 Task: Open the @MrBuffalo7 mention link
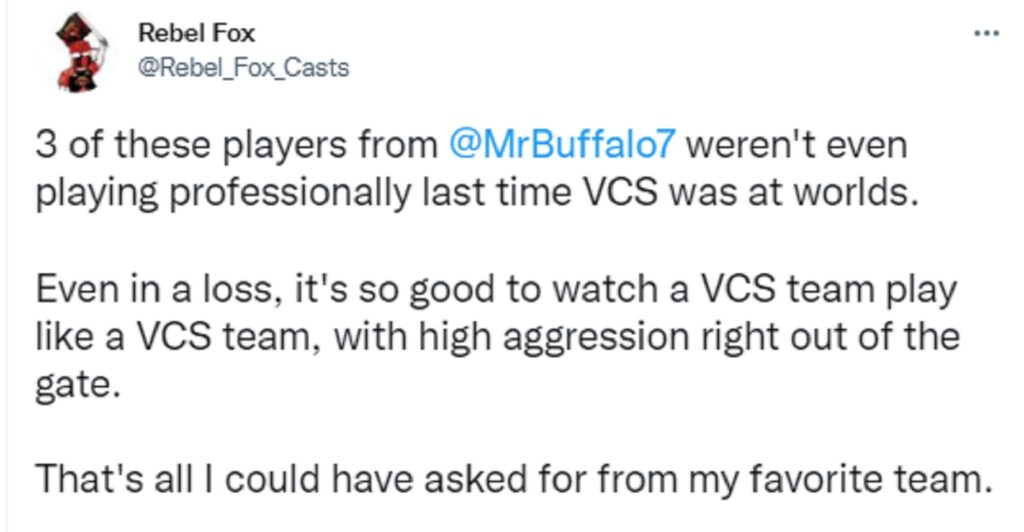point(563,146)
